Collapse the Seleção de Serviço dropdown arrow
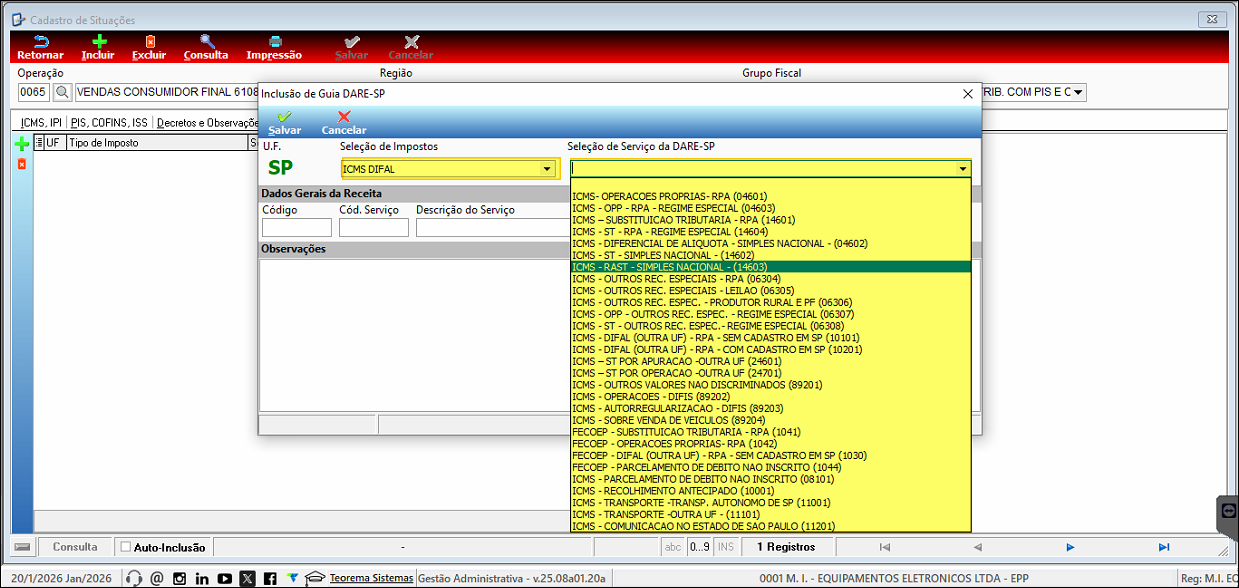 [x=962, y=169]
